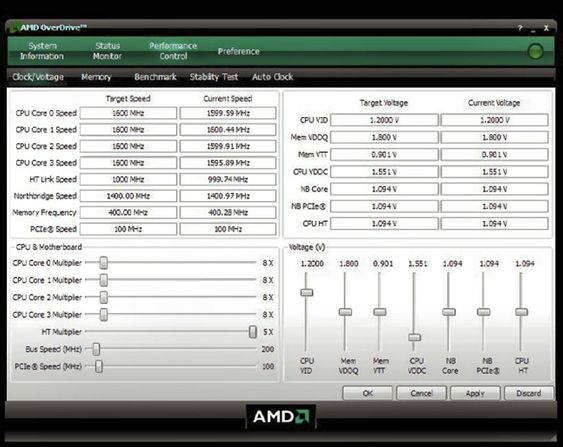Open the Stability Test sub-tab
The width and height of the screenshot is (563, 447).
[214, 77]
